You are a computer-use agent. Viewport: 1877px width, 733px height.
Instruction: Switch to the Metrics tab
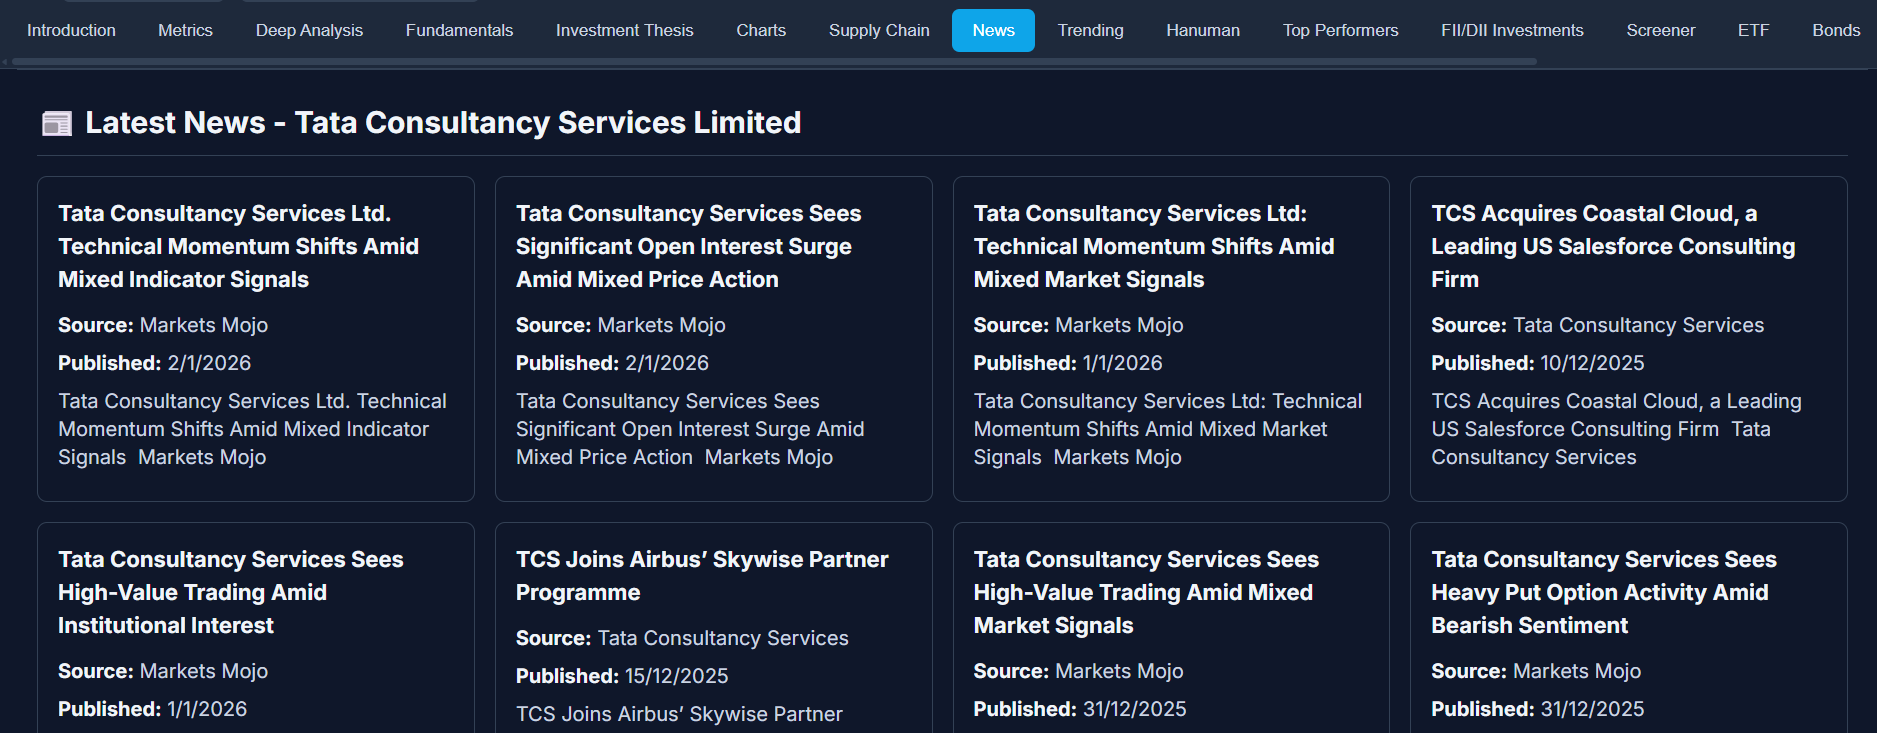[x=185, y=30]
